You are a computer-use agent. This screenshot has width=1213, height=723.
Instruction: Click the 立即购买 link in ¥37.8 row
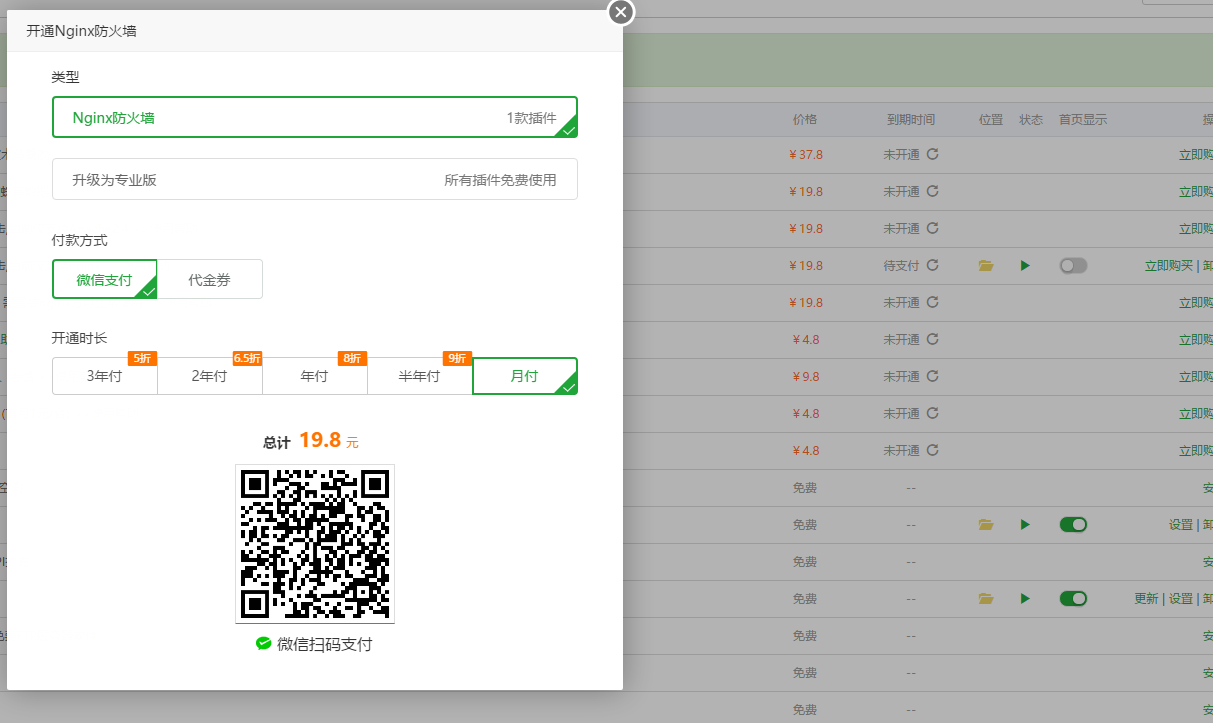click(1195, 154)
